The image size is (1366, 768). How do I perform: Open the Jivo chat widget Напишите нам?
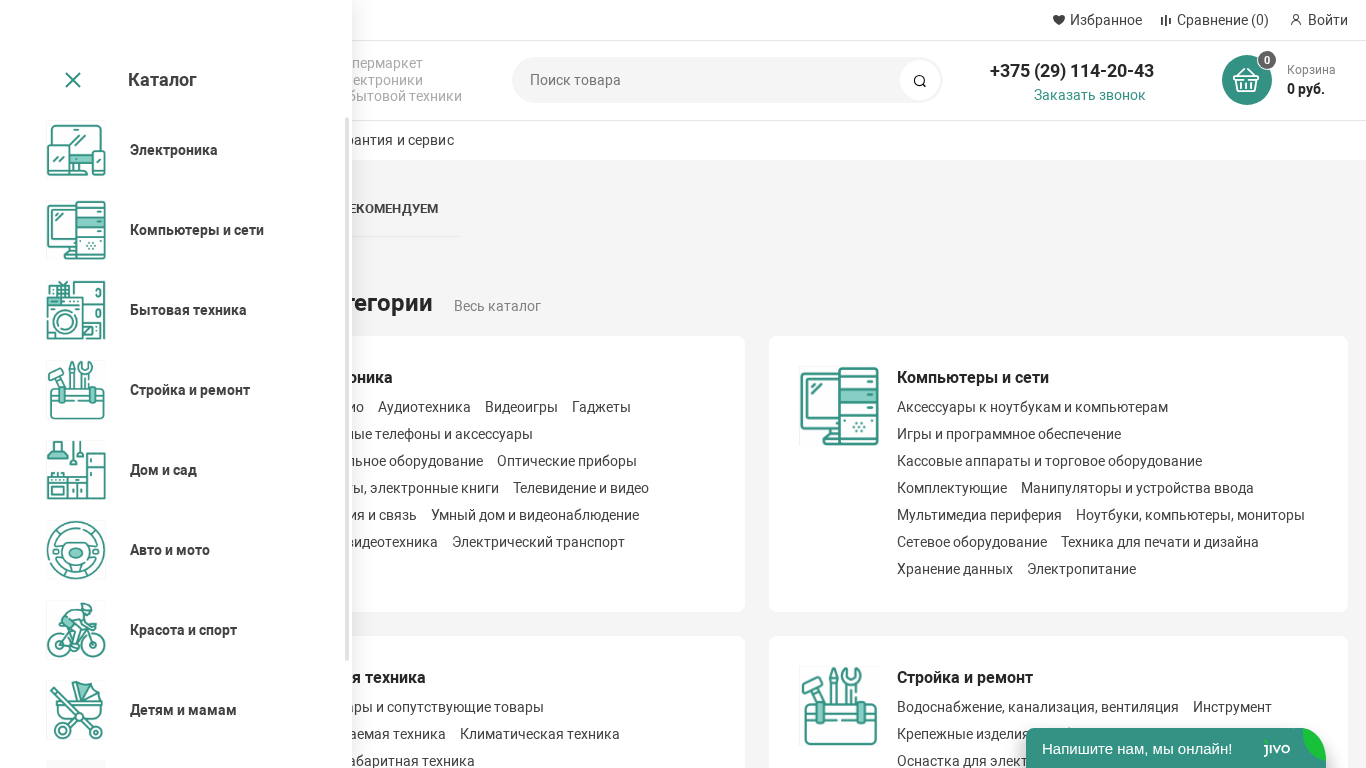pyautogui.click(x=1176, y=748)
